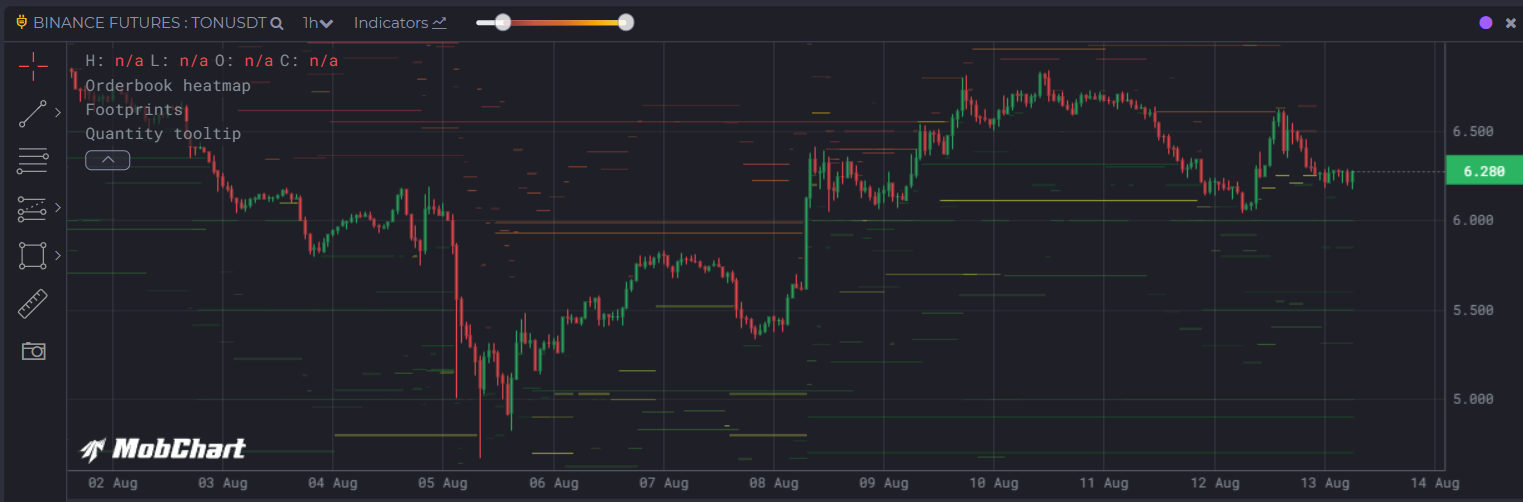Click the 6.500 price axis label

pyautogui.click(x=1473, y=132)
